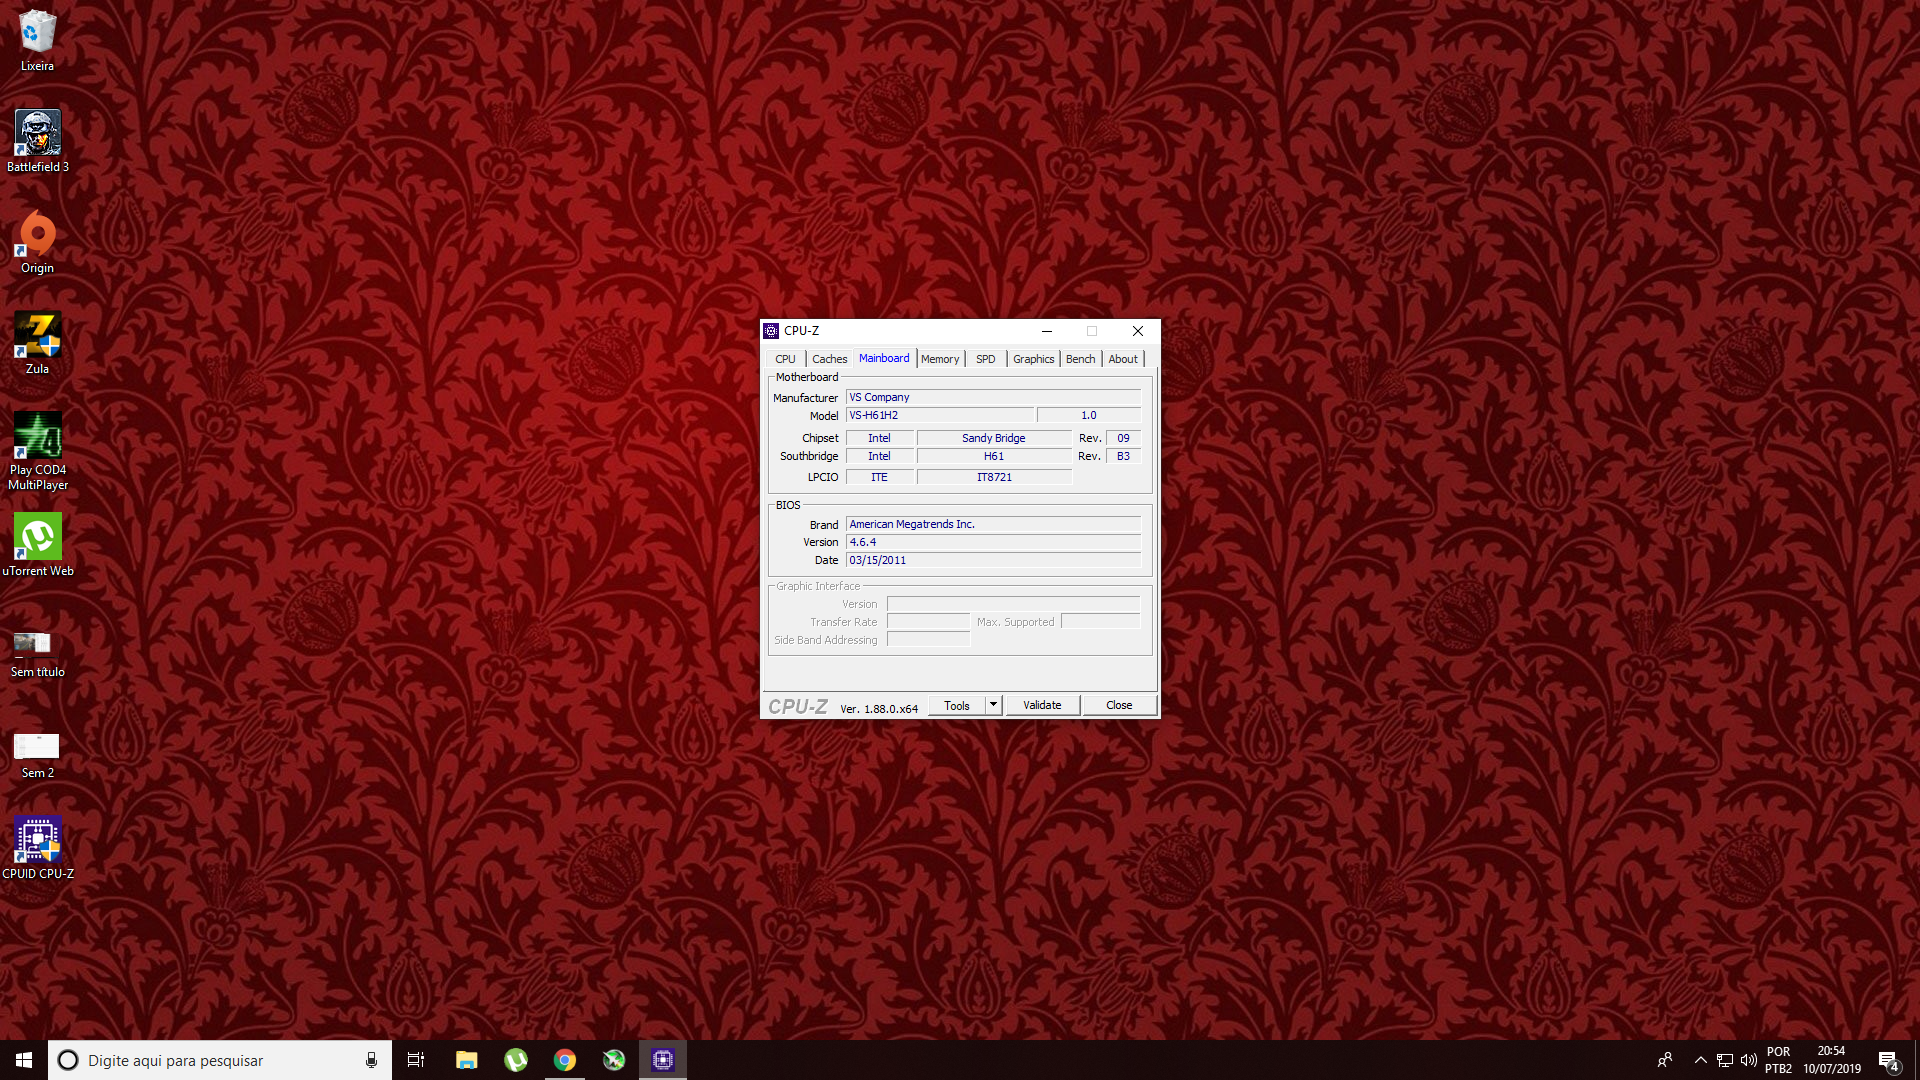Click the H61 southbridge value
The image size is (1920, 1080).
click(994, 456)
